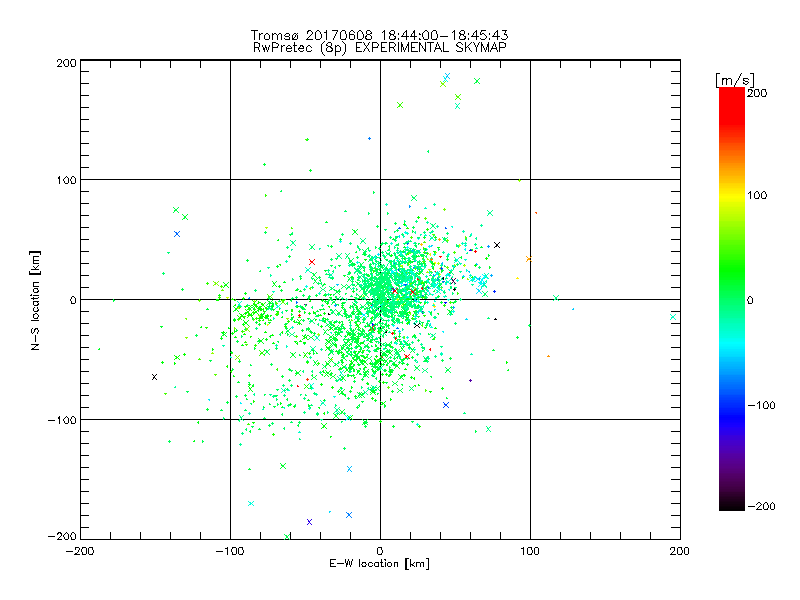Click the black bottom end of the velocity colorbar
Screen dimensions: 800x600
732,504
